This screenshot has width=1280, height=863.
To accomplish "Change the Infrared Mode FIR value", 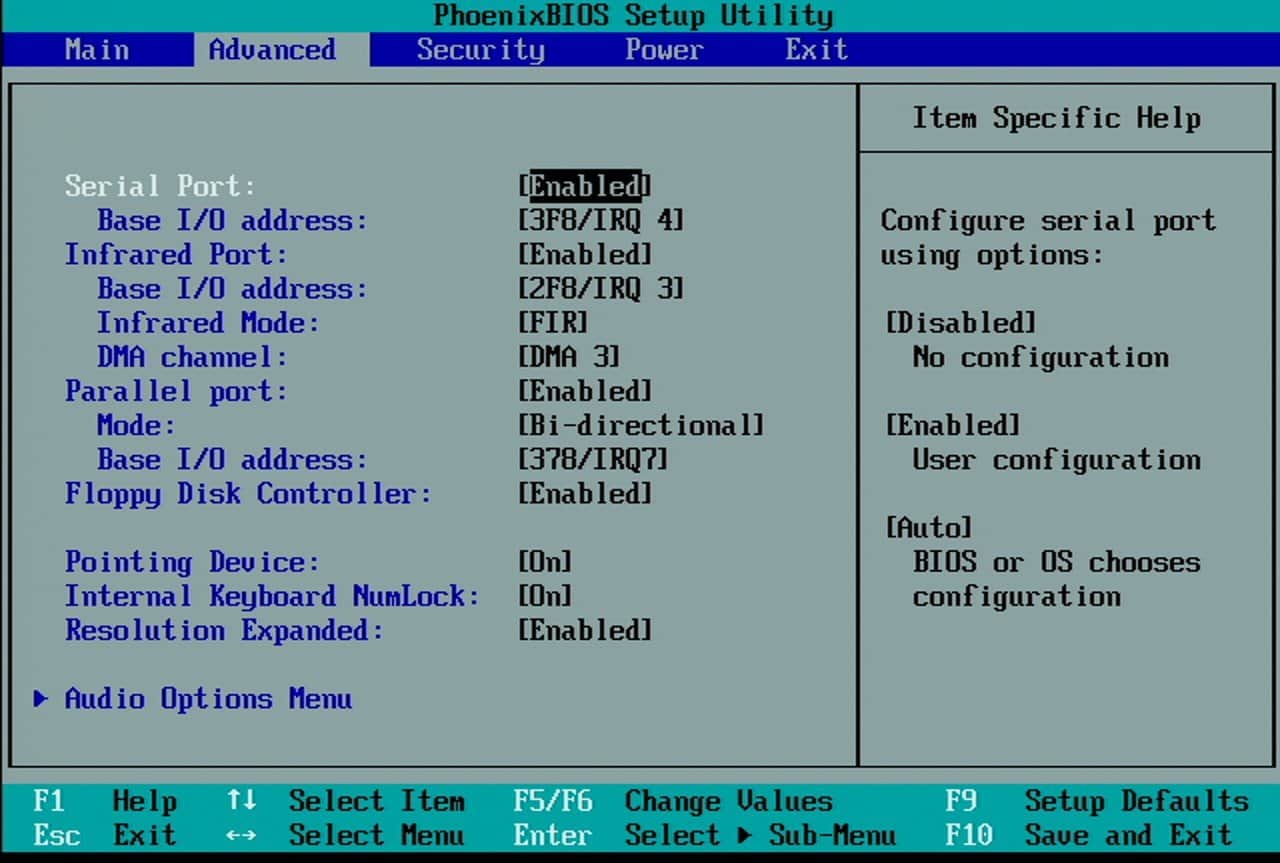I will (553, 322).
